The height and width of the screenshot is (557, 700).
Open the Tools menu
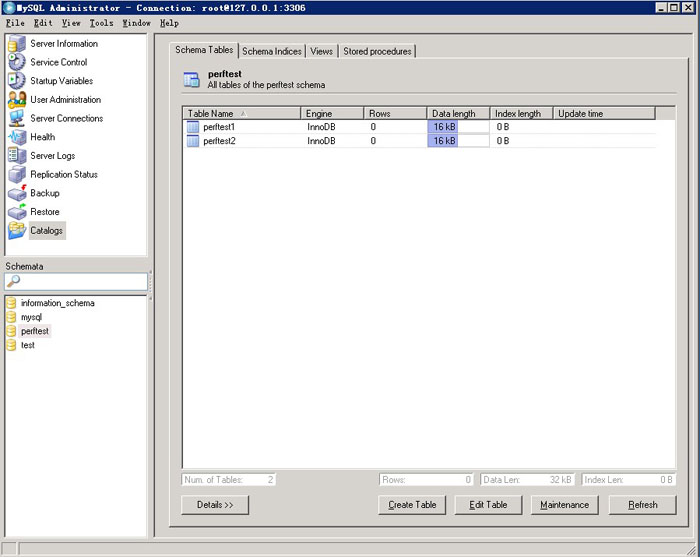(101, 23)
